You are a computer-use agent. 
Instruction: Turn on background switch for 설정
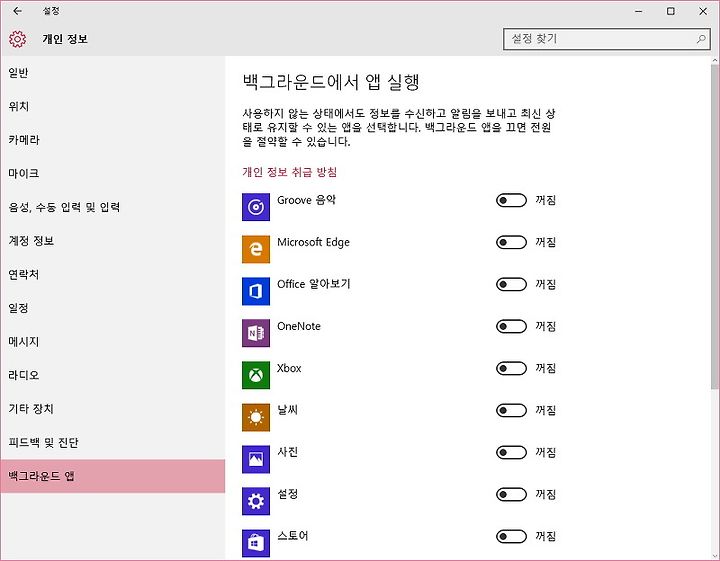511,494
